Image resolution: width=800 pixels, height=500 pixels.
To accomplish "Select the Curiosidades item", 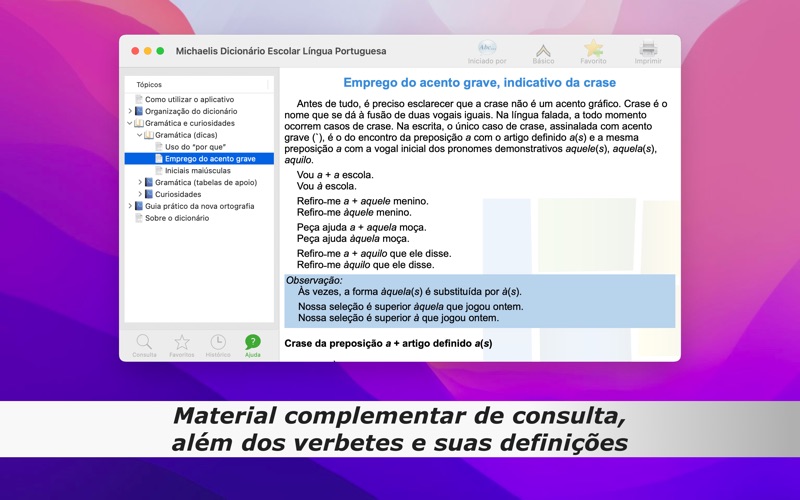I will [178, 194].
